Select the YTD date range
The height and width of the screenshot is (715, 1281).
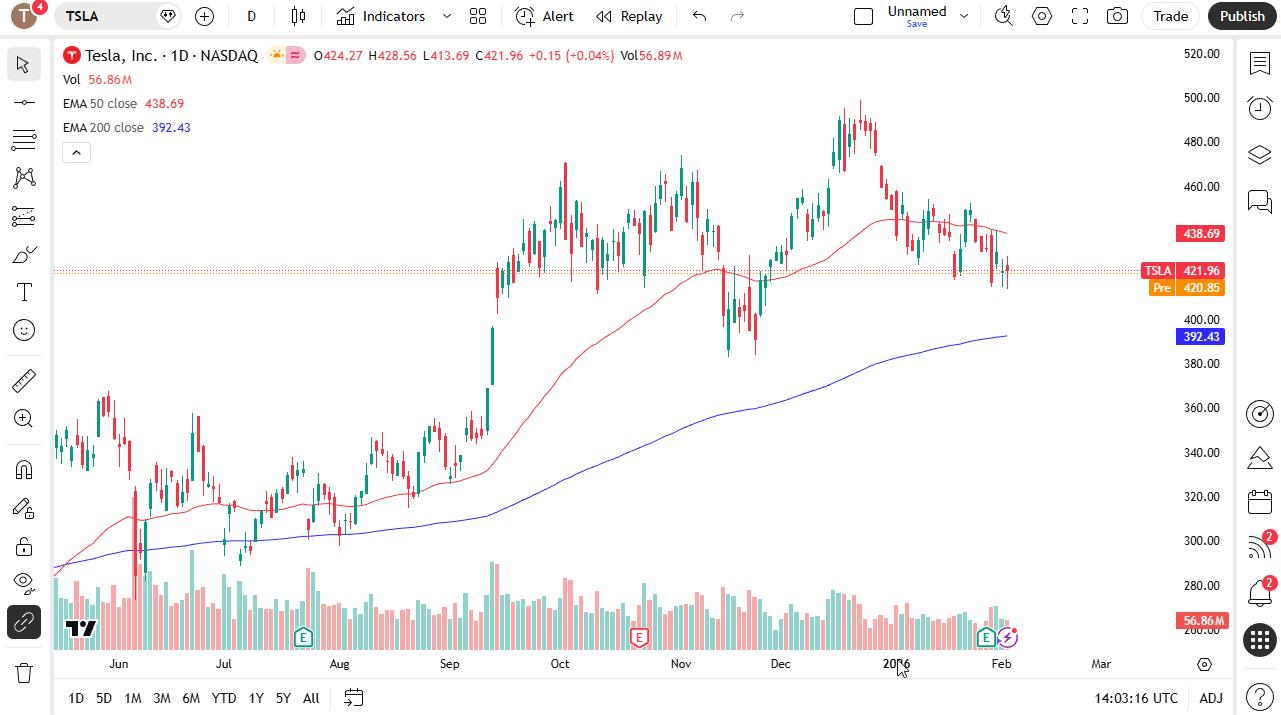224,698
